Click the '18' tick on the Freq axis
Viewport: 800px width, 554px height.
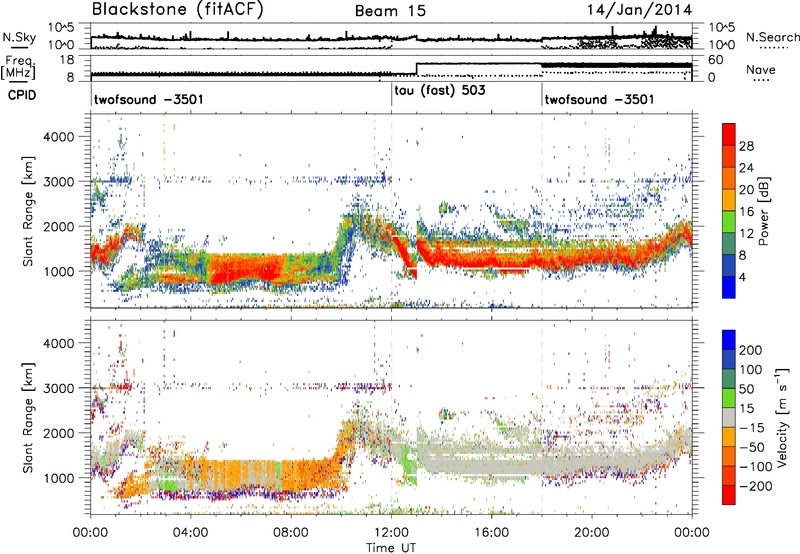67,60
